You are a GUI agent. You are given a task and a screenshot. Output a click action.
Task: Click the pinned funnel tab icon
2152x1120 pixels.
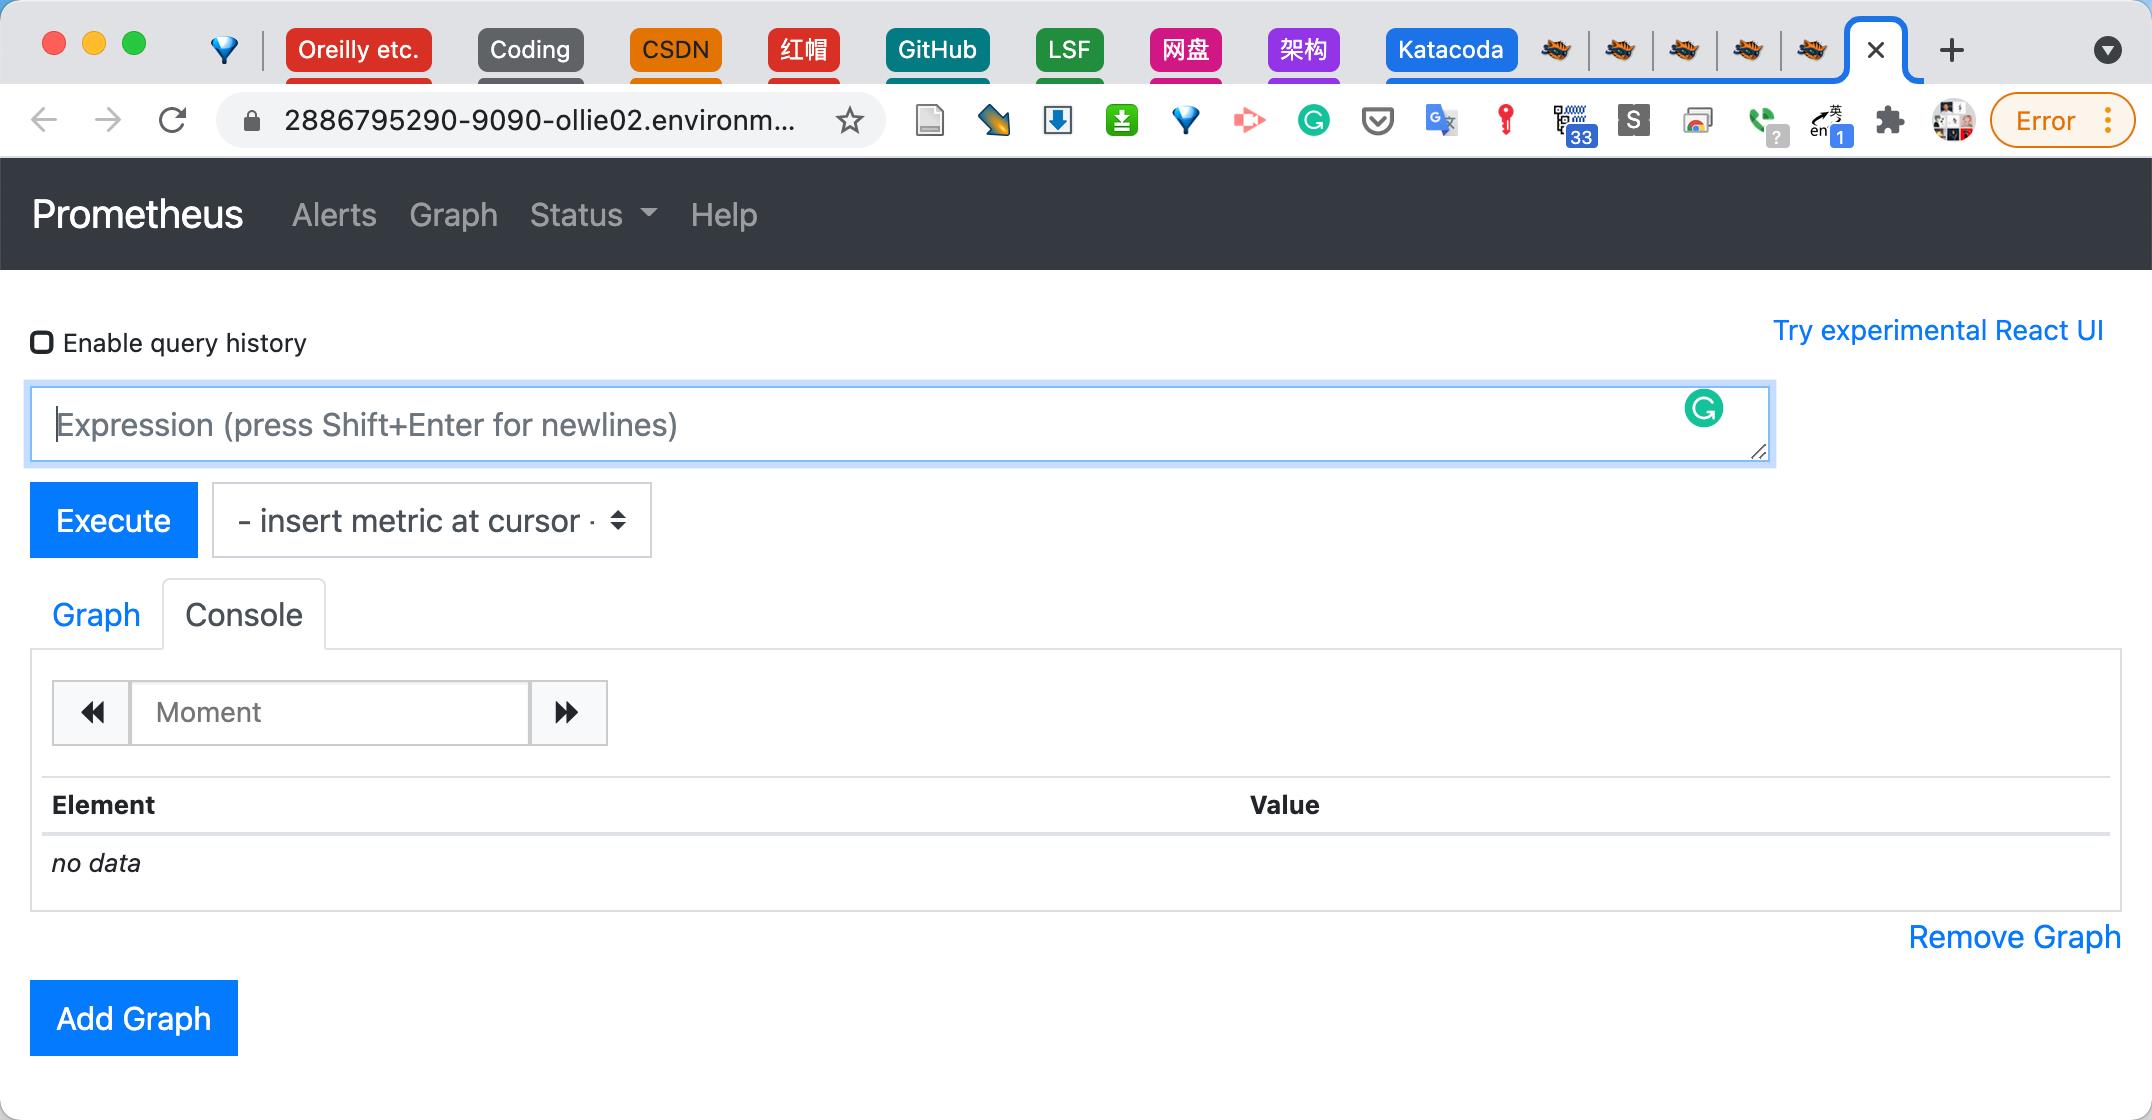pyautogui.click(x=225, y=50)
